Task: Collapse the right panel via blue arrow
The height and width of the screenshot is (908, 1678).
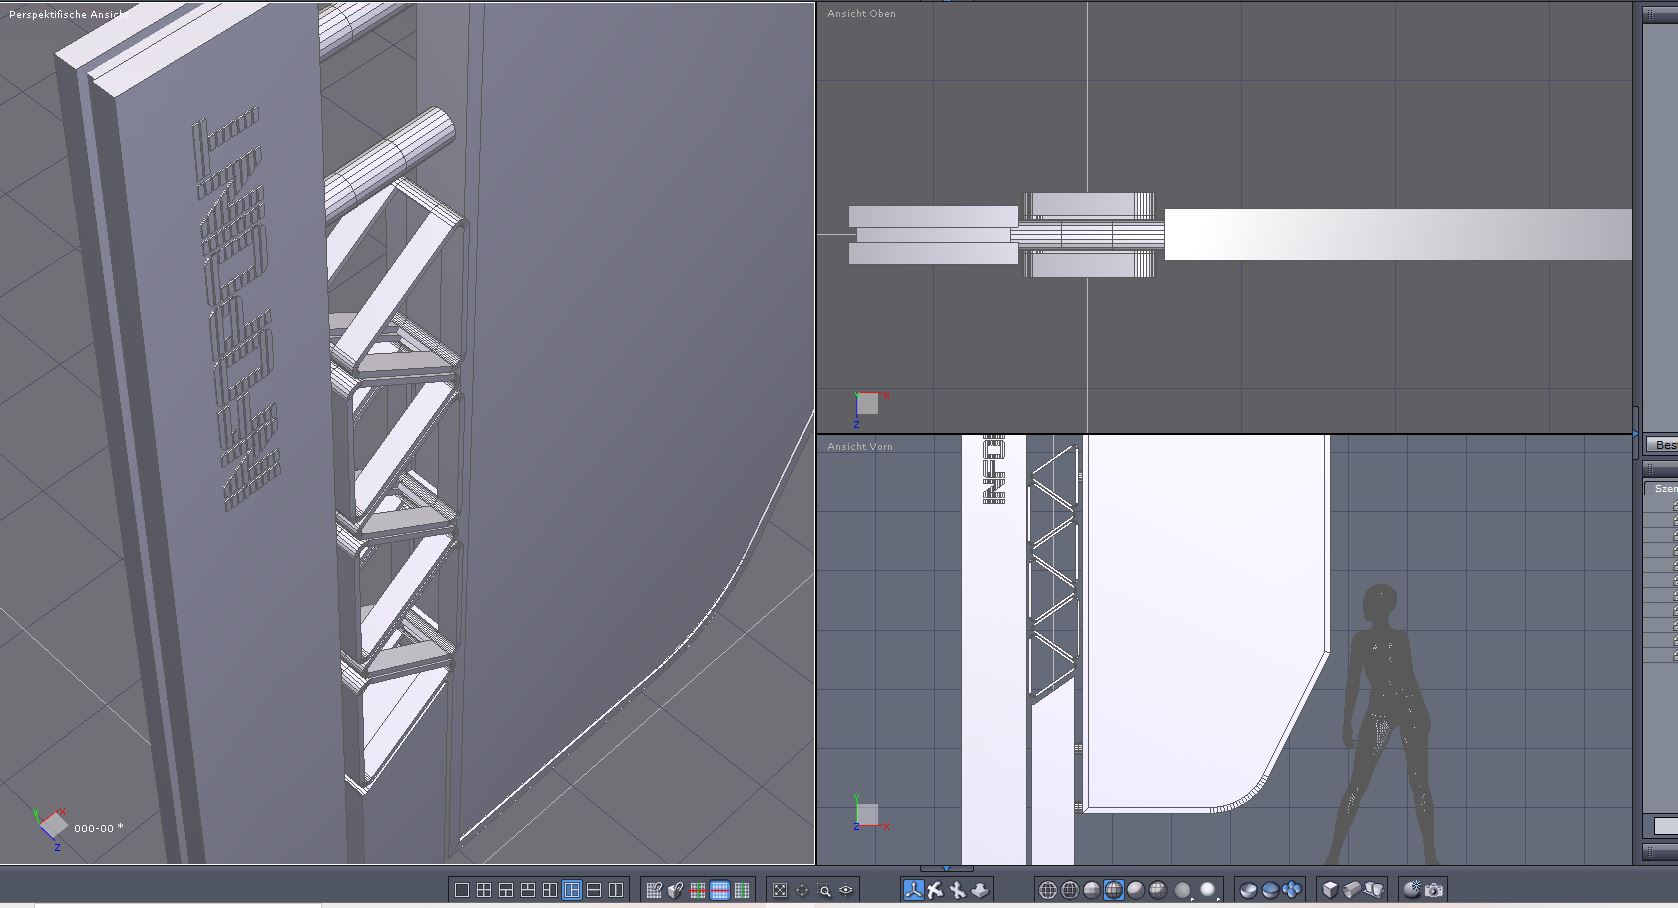Action: (1636, 434)
